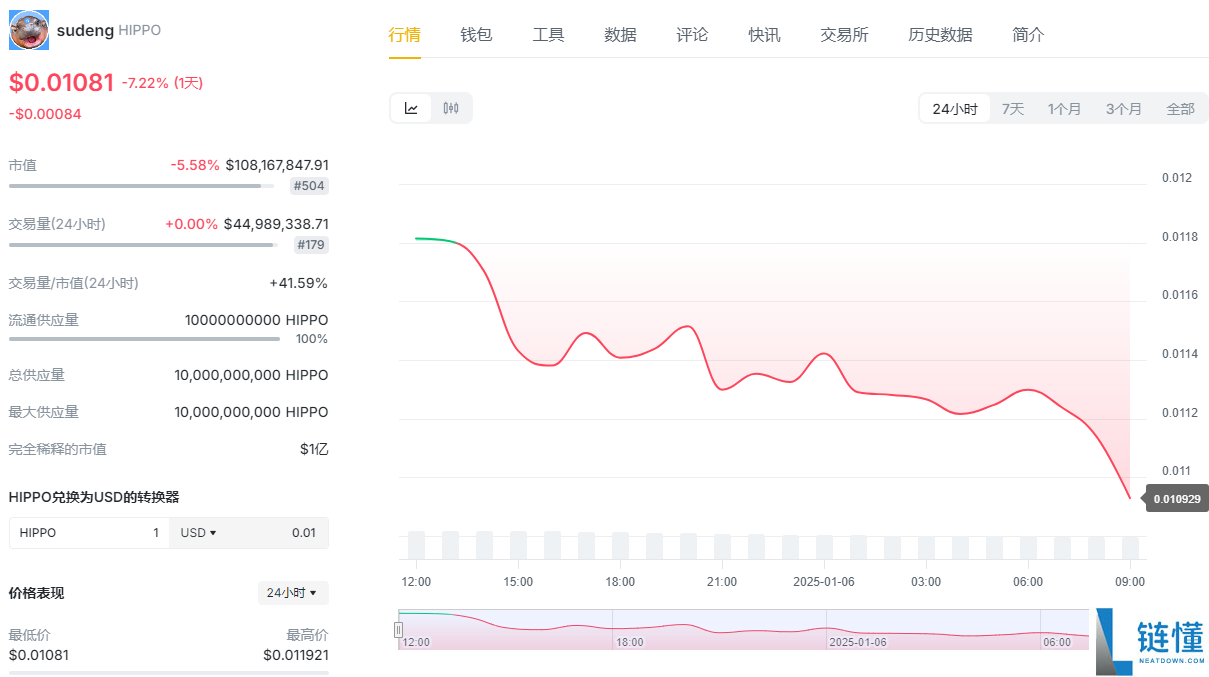Select the 1个月 chart range
Screen dimensions: 1209x677
point(1064,109)
